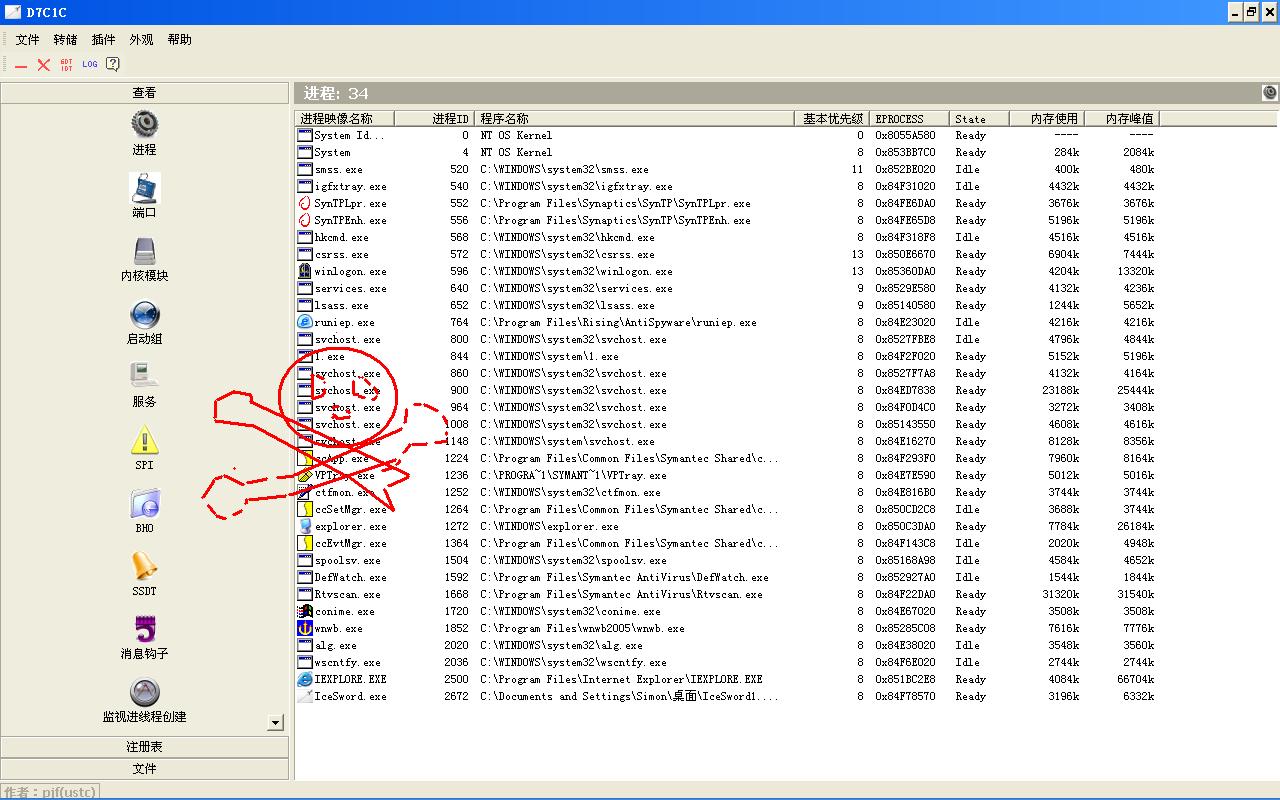Select the System Id... process row
This screenshot has width=1280, height=800.
pos(727,135)
